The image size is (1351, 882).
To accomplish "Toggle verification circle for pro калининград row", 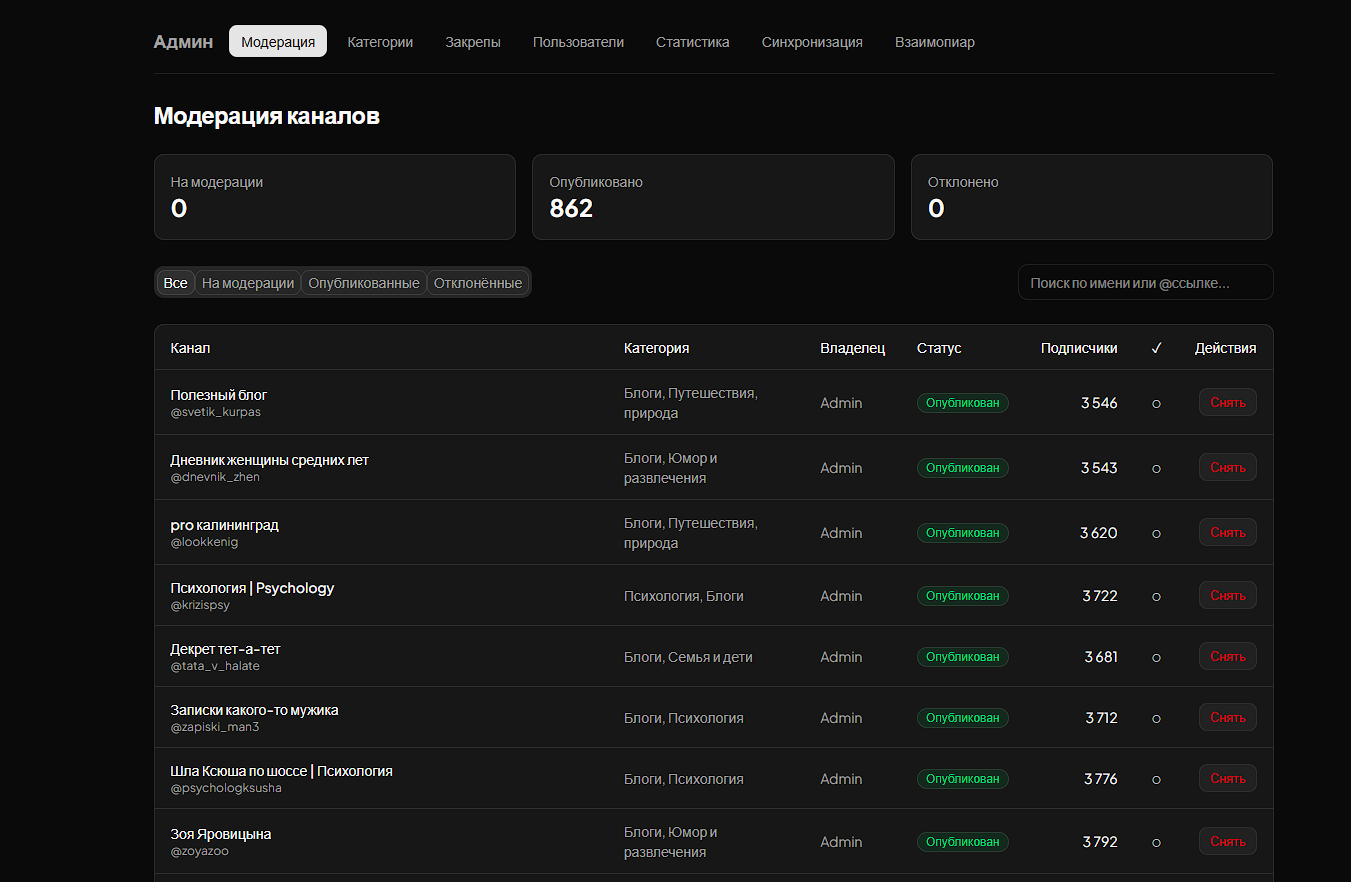I will [1156, 533].
